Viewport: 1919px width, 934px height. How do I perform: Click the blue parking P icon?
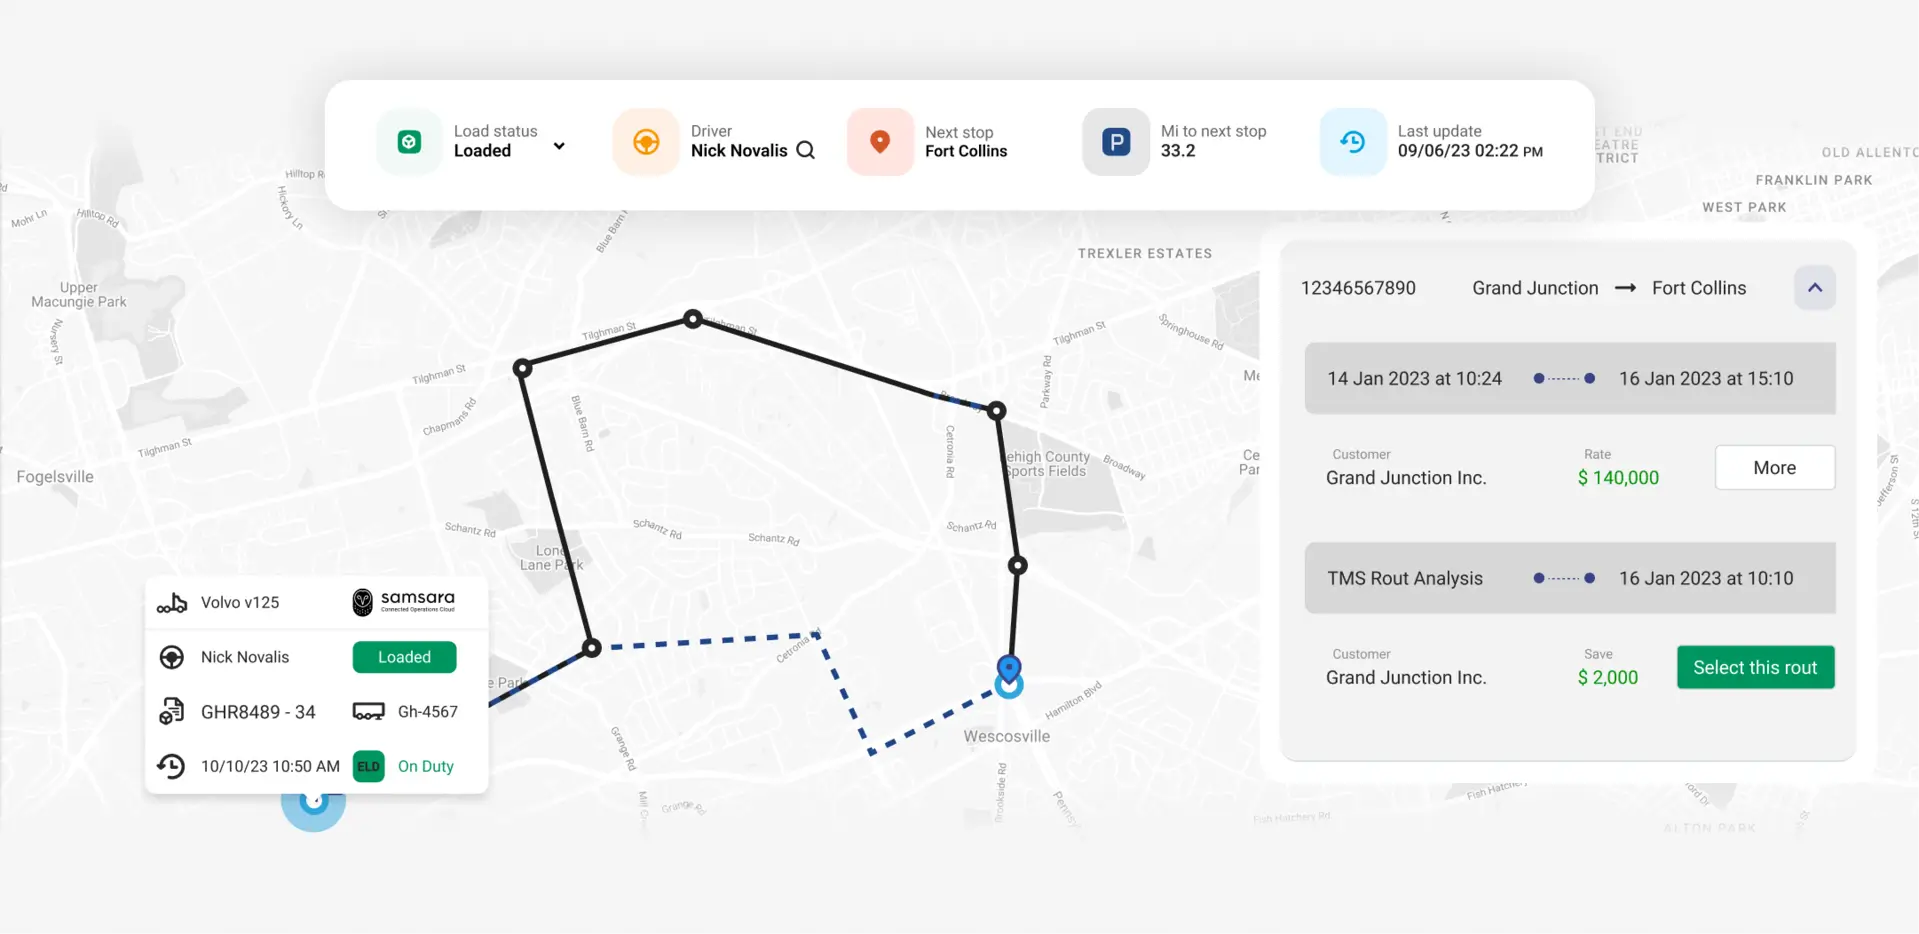[x=1116, y=142]
